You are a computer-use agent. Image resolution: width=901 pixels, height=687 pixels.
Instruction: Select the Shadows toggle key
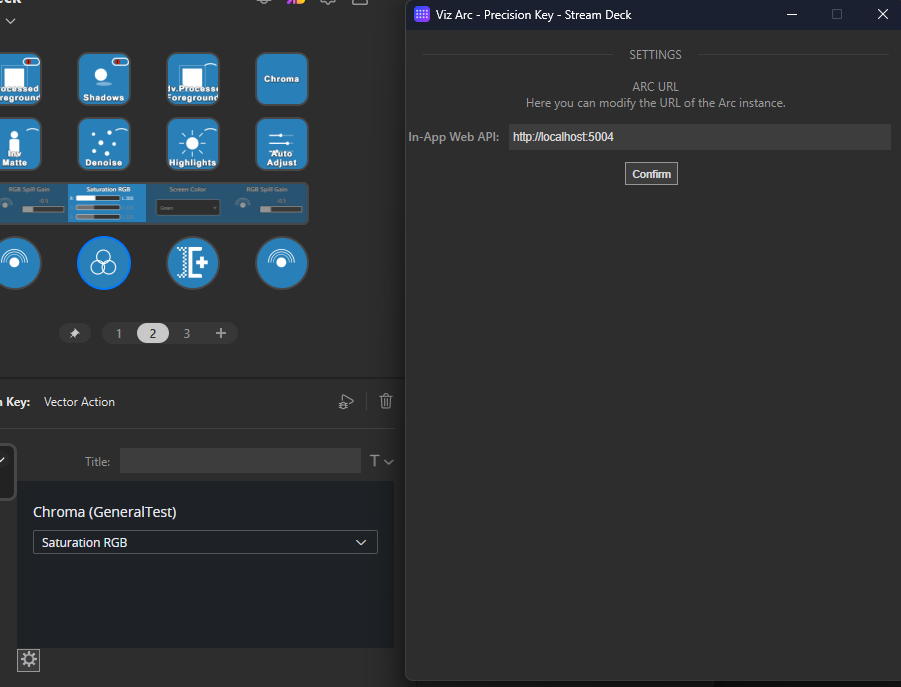[103, 79]
